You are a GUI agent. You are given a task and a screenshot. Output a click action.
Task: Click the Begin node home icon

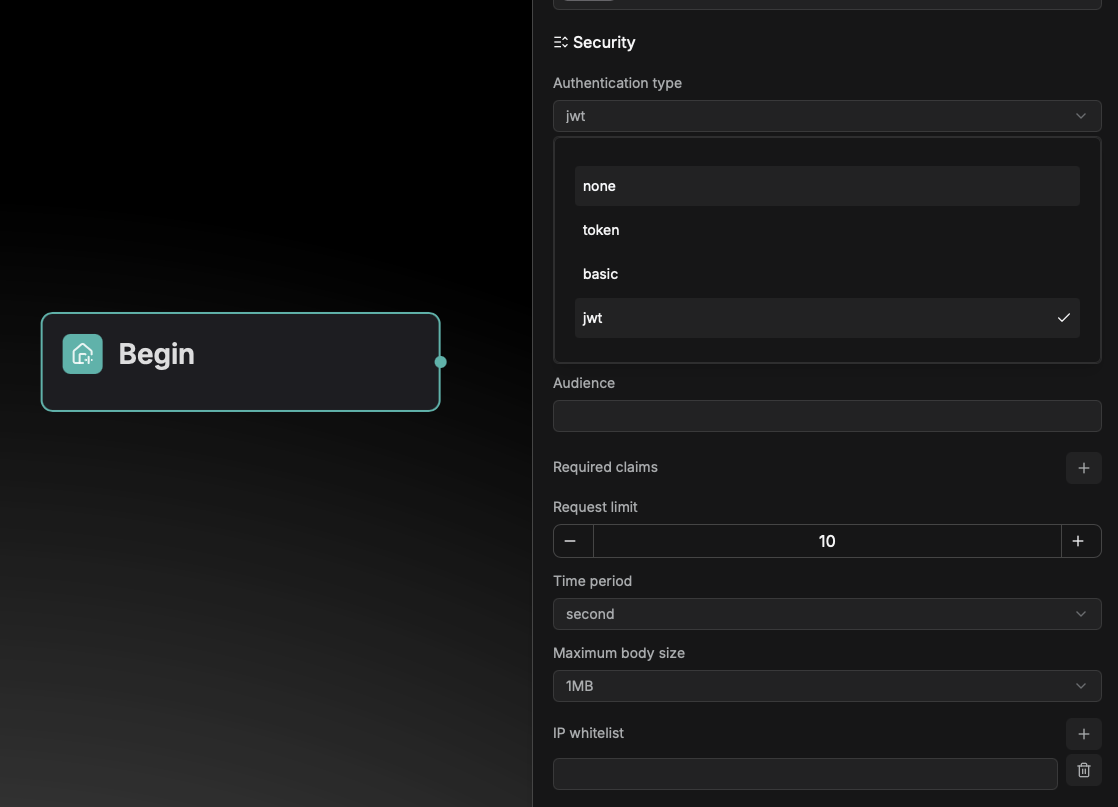click(x=83, y=354)
